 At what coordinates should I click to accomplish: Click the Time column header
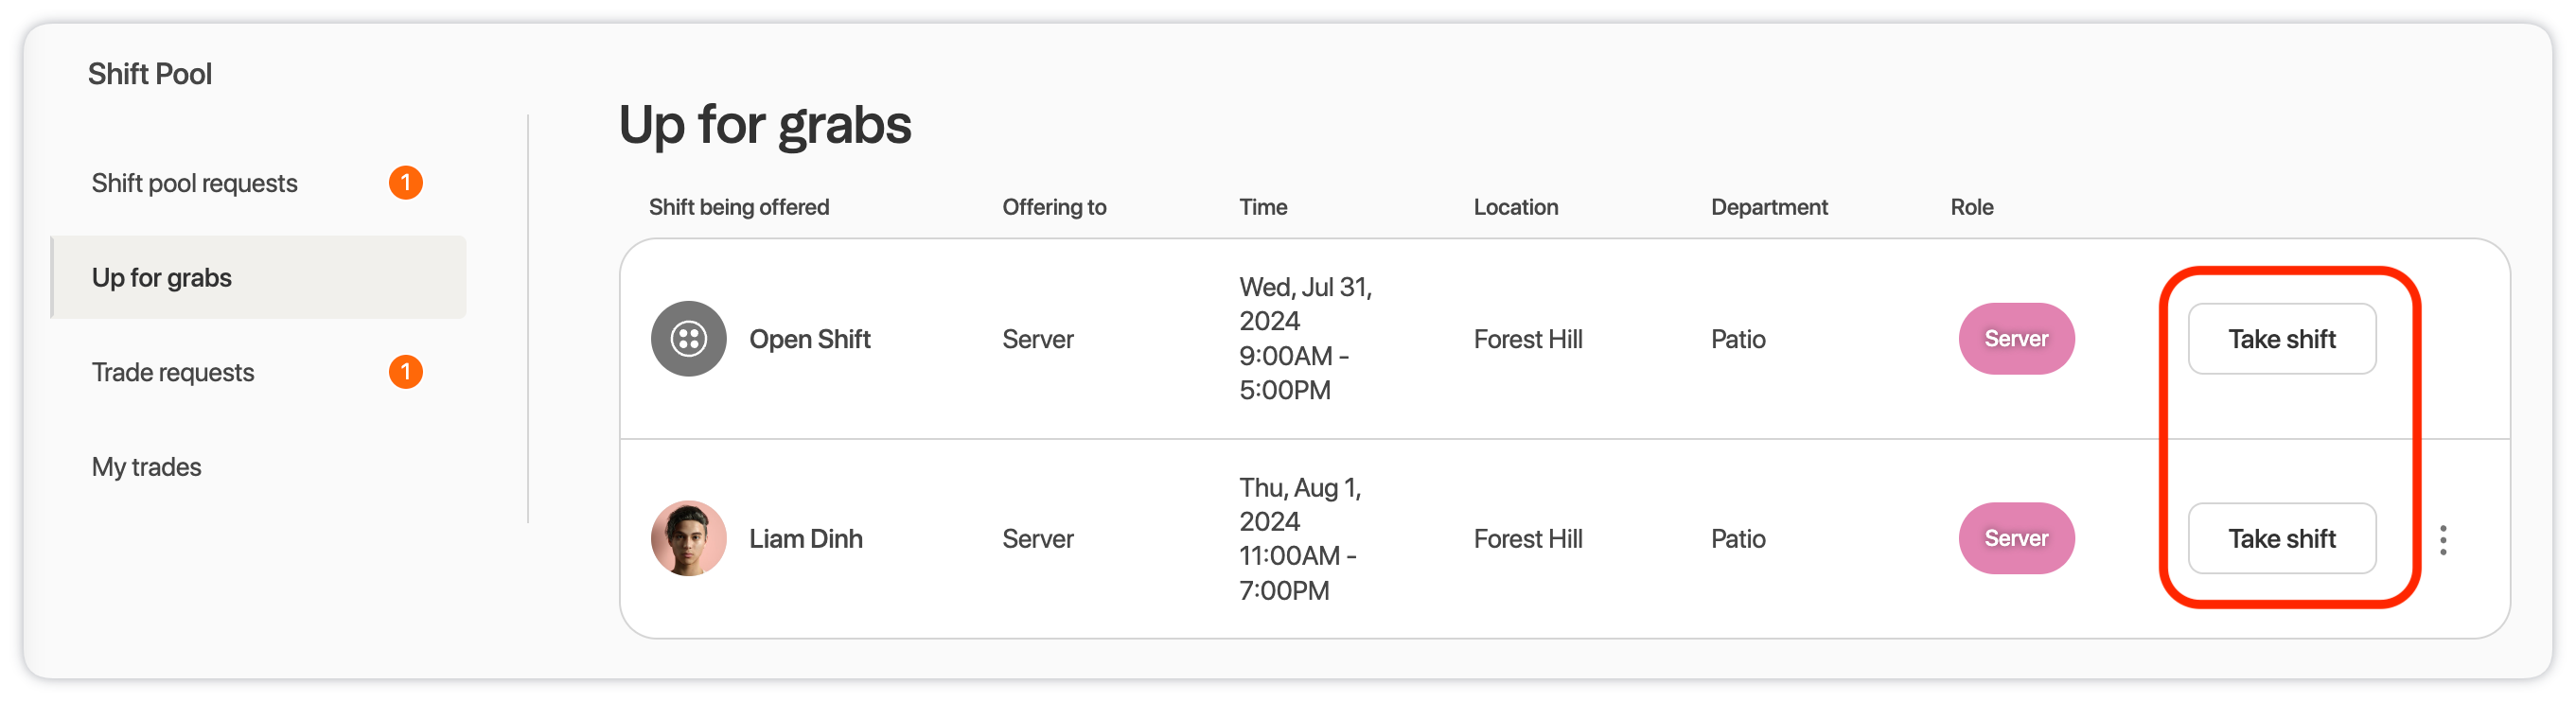point(1263,207)
